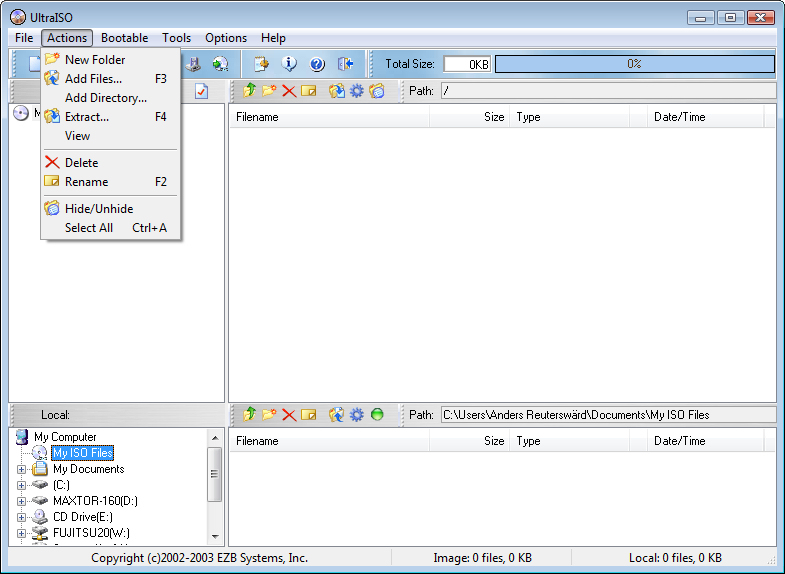Click the image Path field showing /
Viewport: 785px width, 574px height.
click(x=608, y=91)
